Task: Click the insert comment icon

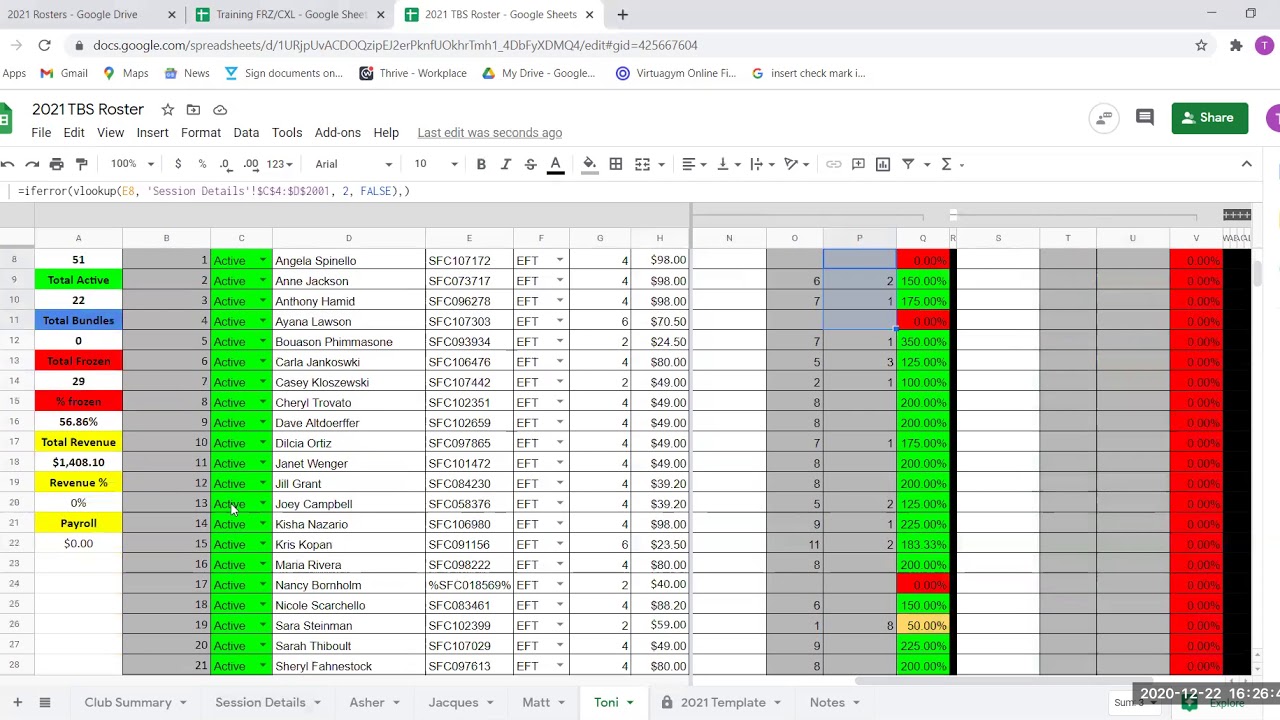Action: 859,164
